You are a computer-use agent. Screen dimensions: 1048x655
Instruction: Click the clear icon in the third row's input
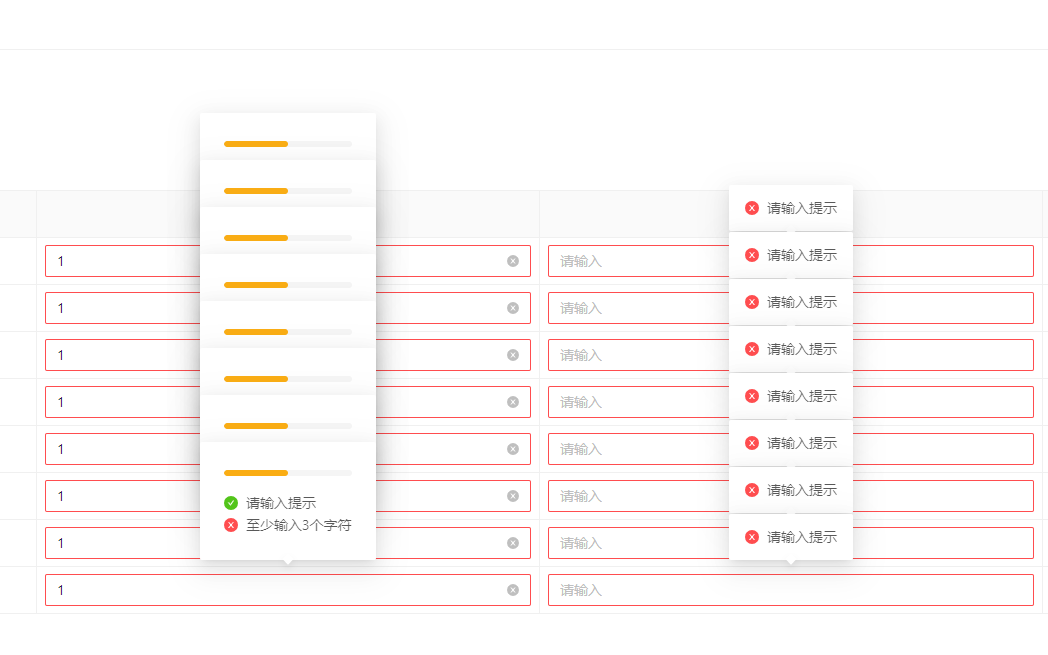513,355
